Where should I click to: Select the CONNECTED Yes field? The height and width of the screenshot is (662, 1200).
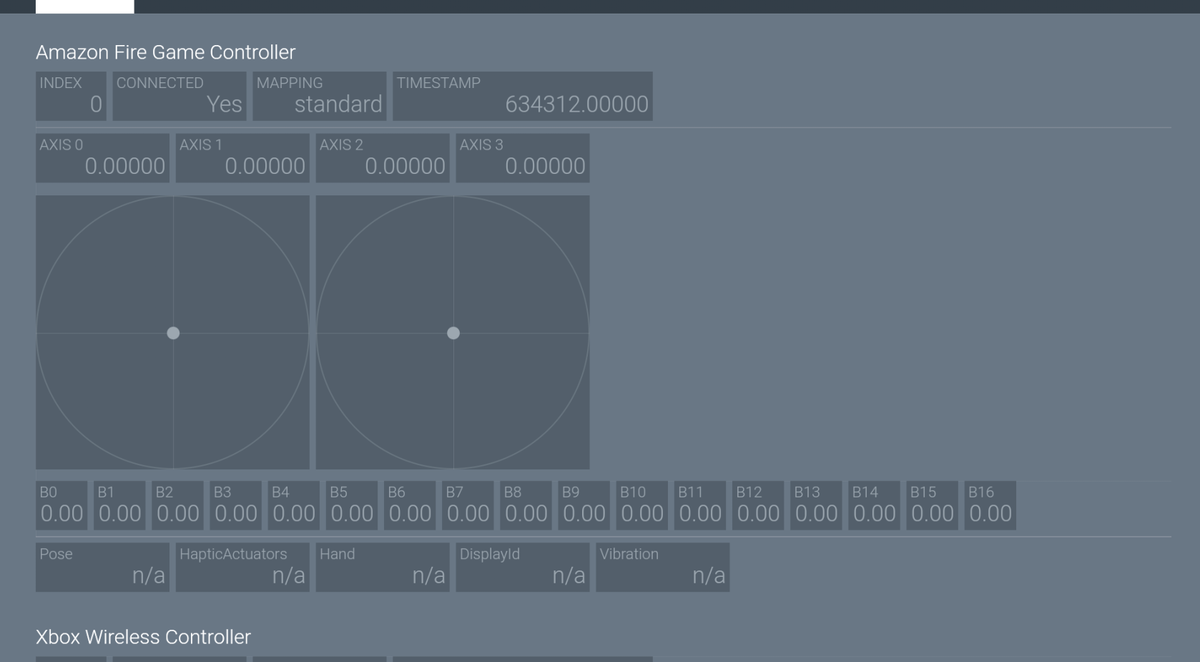(179, 96)
